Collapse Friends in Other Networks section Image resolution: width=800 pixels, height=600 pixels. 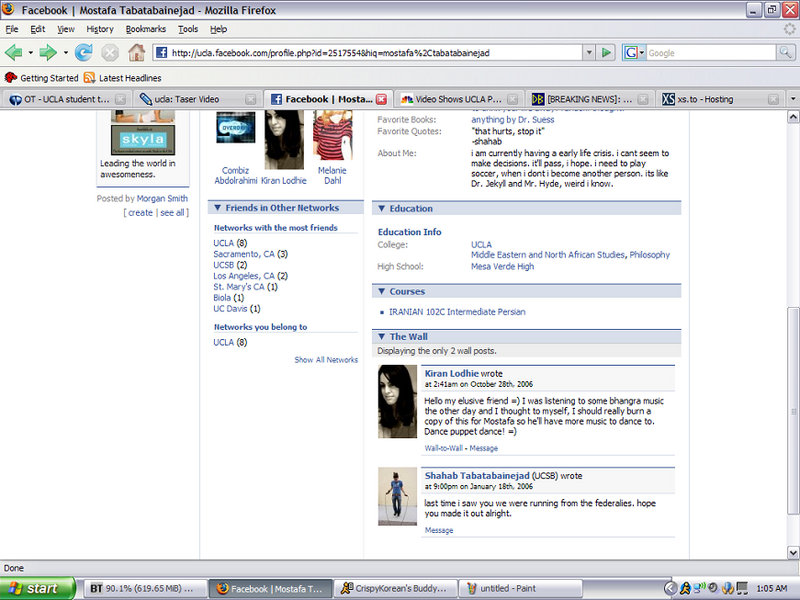pyautogui.click(x=218, y=208)
